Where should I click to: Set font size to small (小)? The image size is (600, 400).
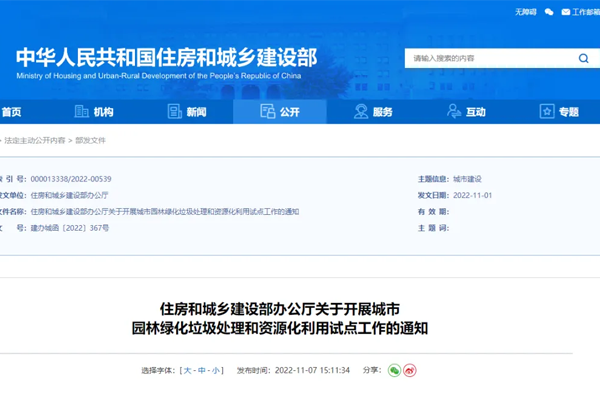(x=217, y=370)
